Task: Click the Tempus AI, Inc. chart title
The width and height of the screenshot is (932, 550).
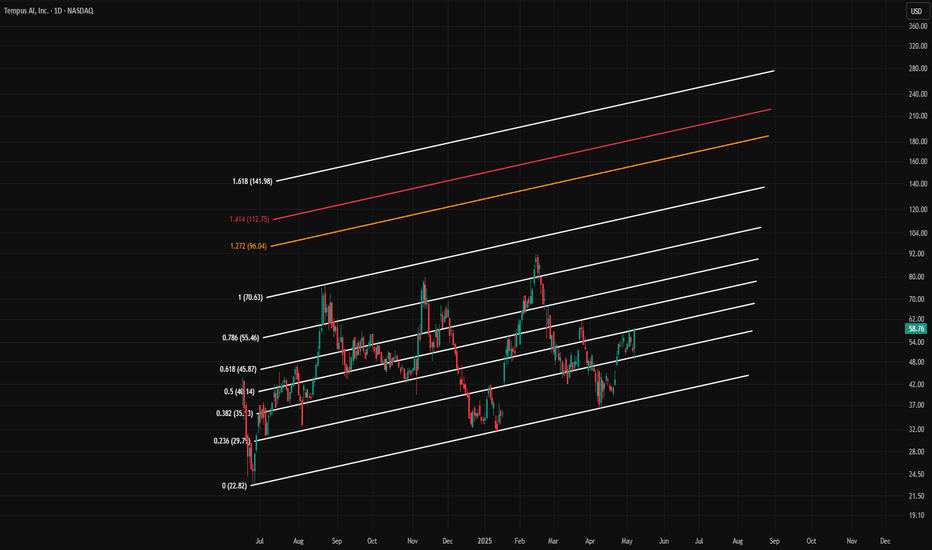Action: pos(49,11)
